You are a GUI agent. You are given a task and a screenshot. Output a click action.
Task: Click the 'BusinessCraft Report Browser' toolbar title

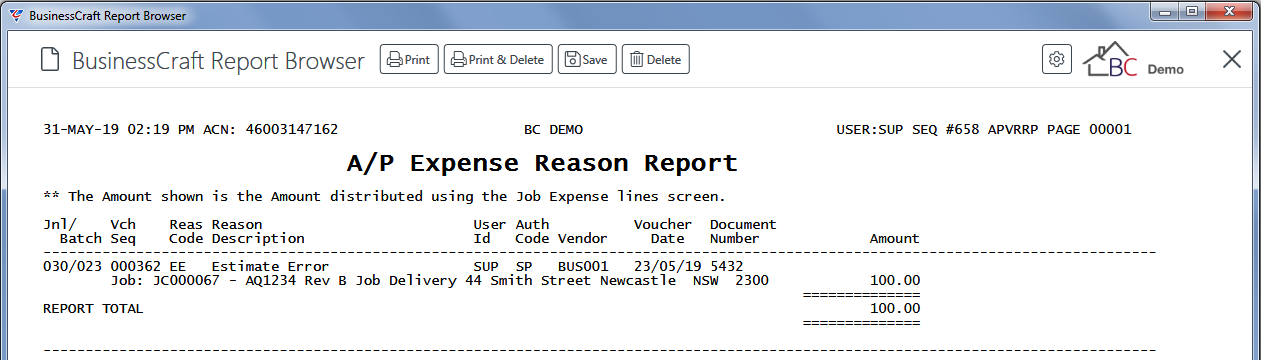coord(218,61)
